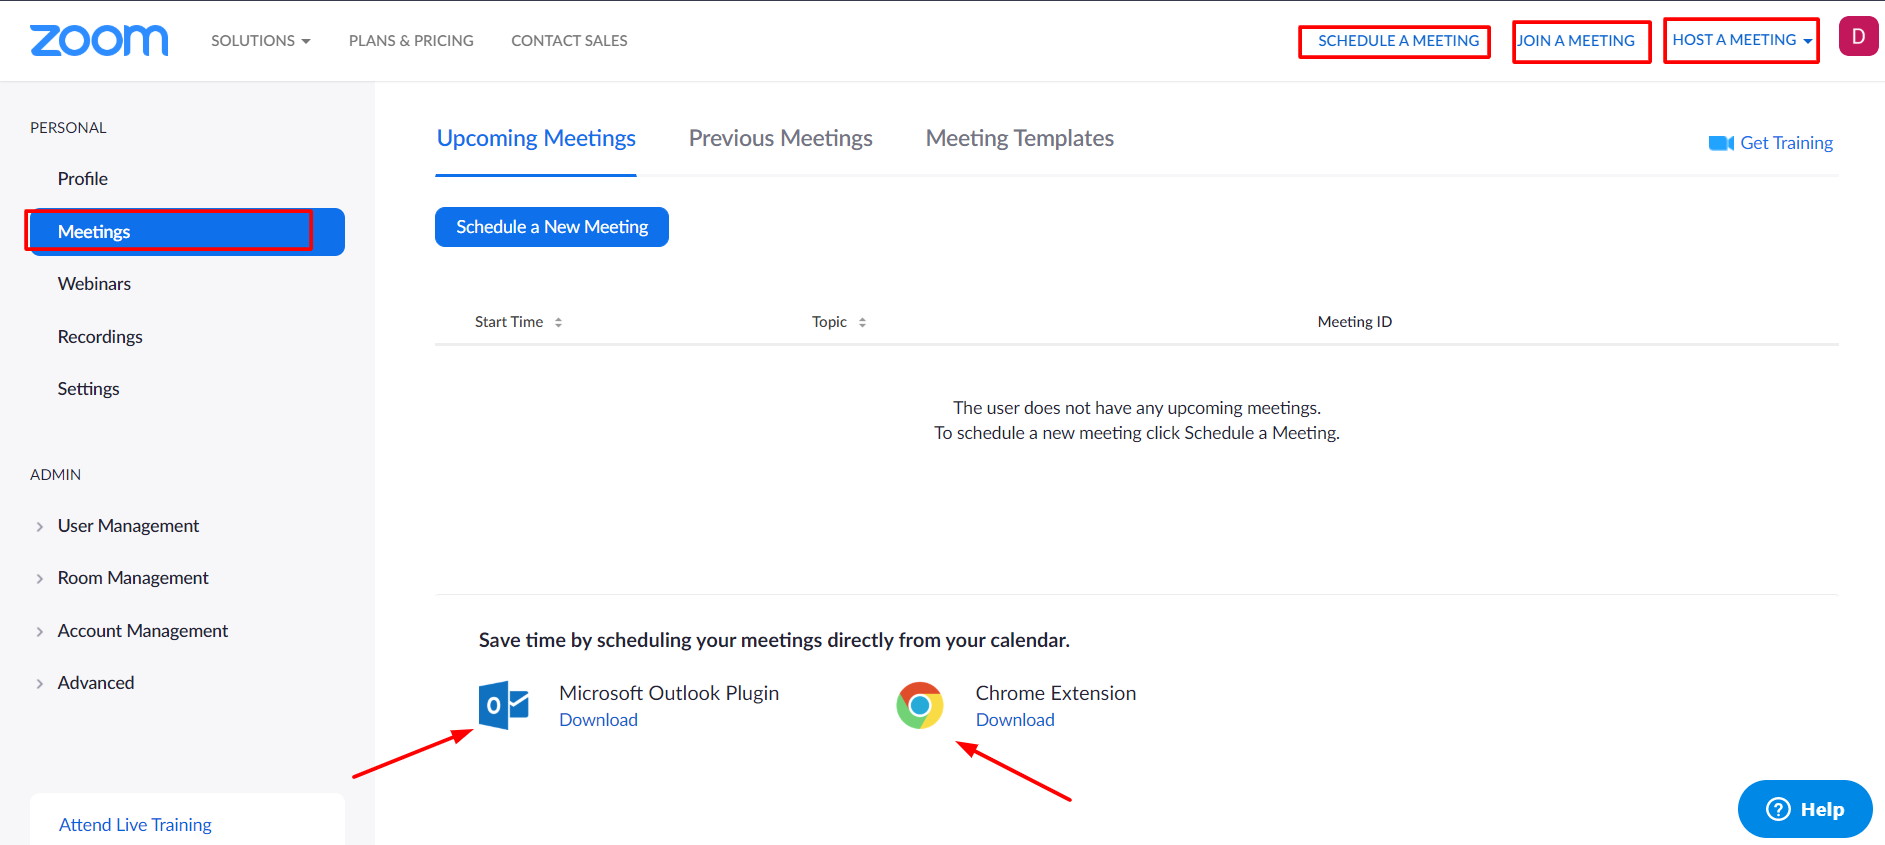Open the user avatar D icon

click(1858, 37)
